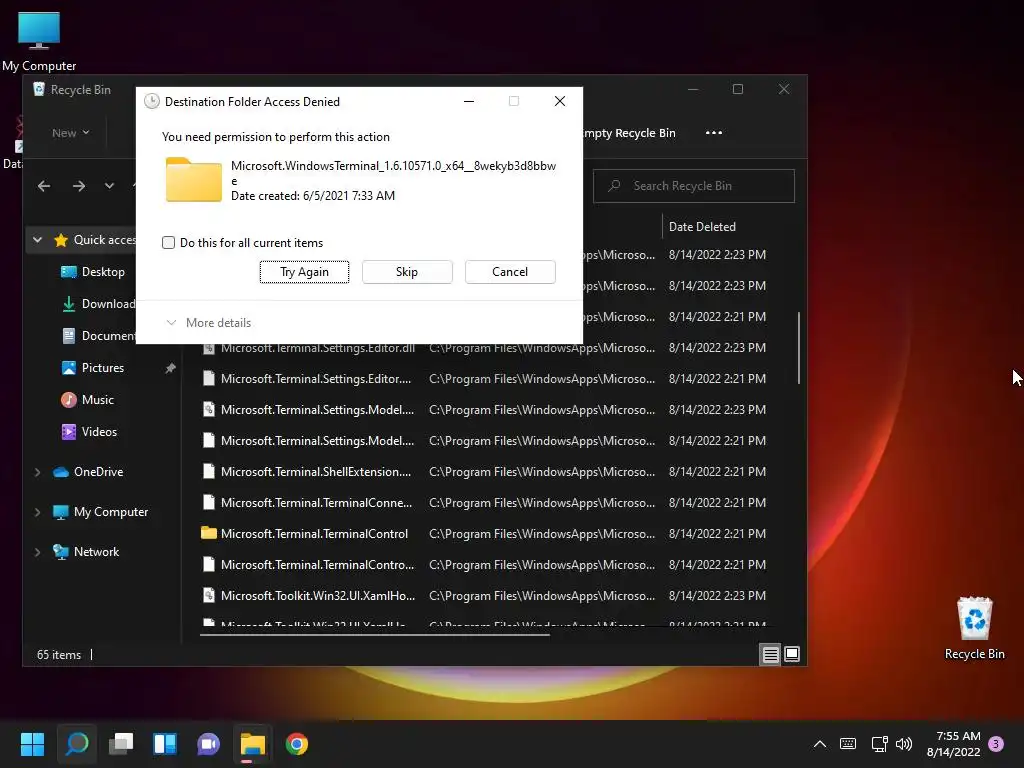The height and width of the screenshot is (768, 1024).
Task: Collapse the Quick access tree node
Action: coord(38,240)
